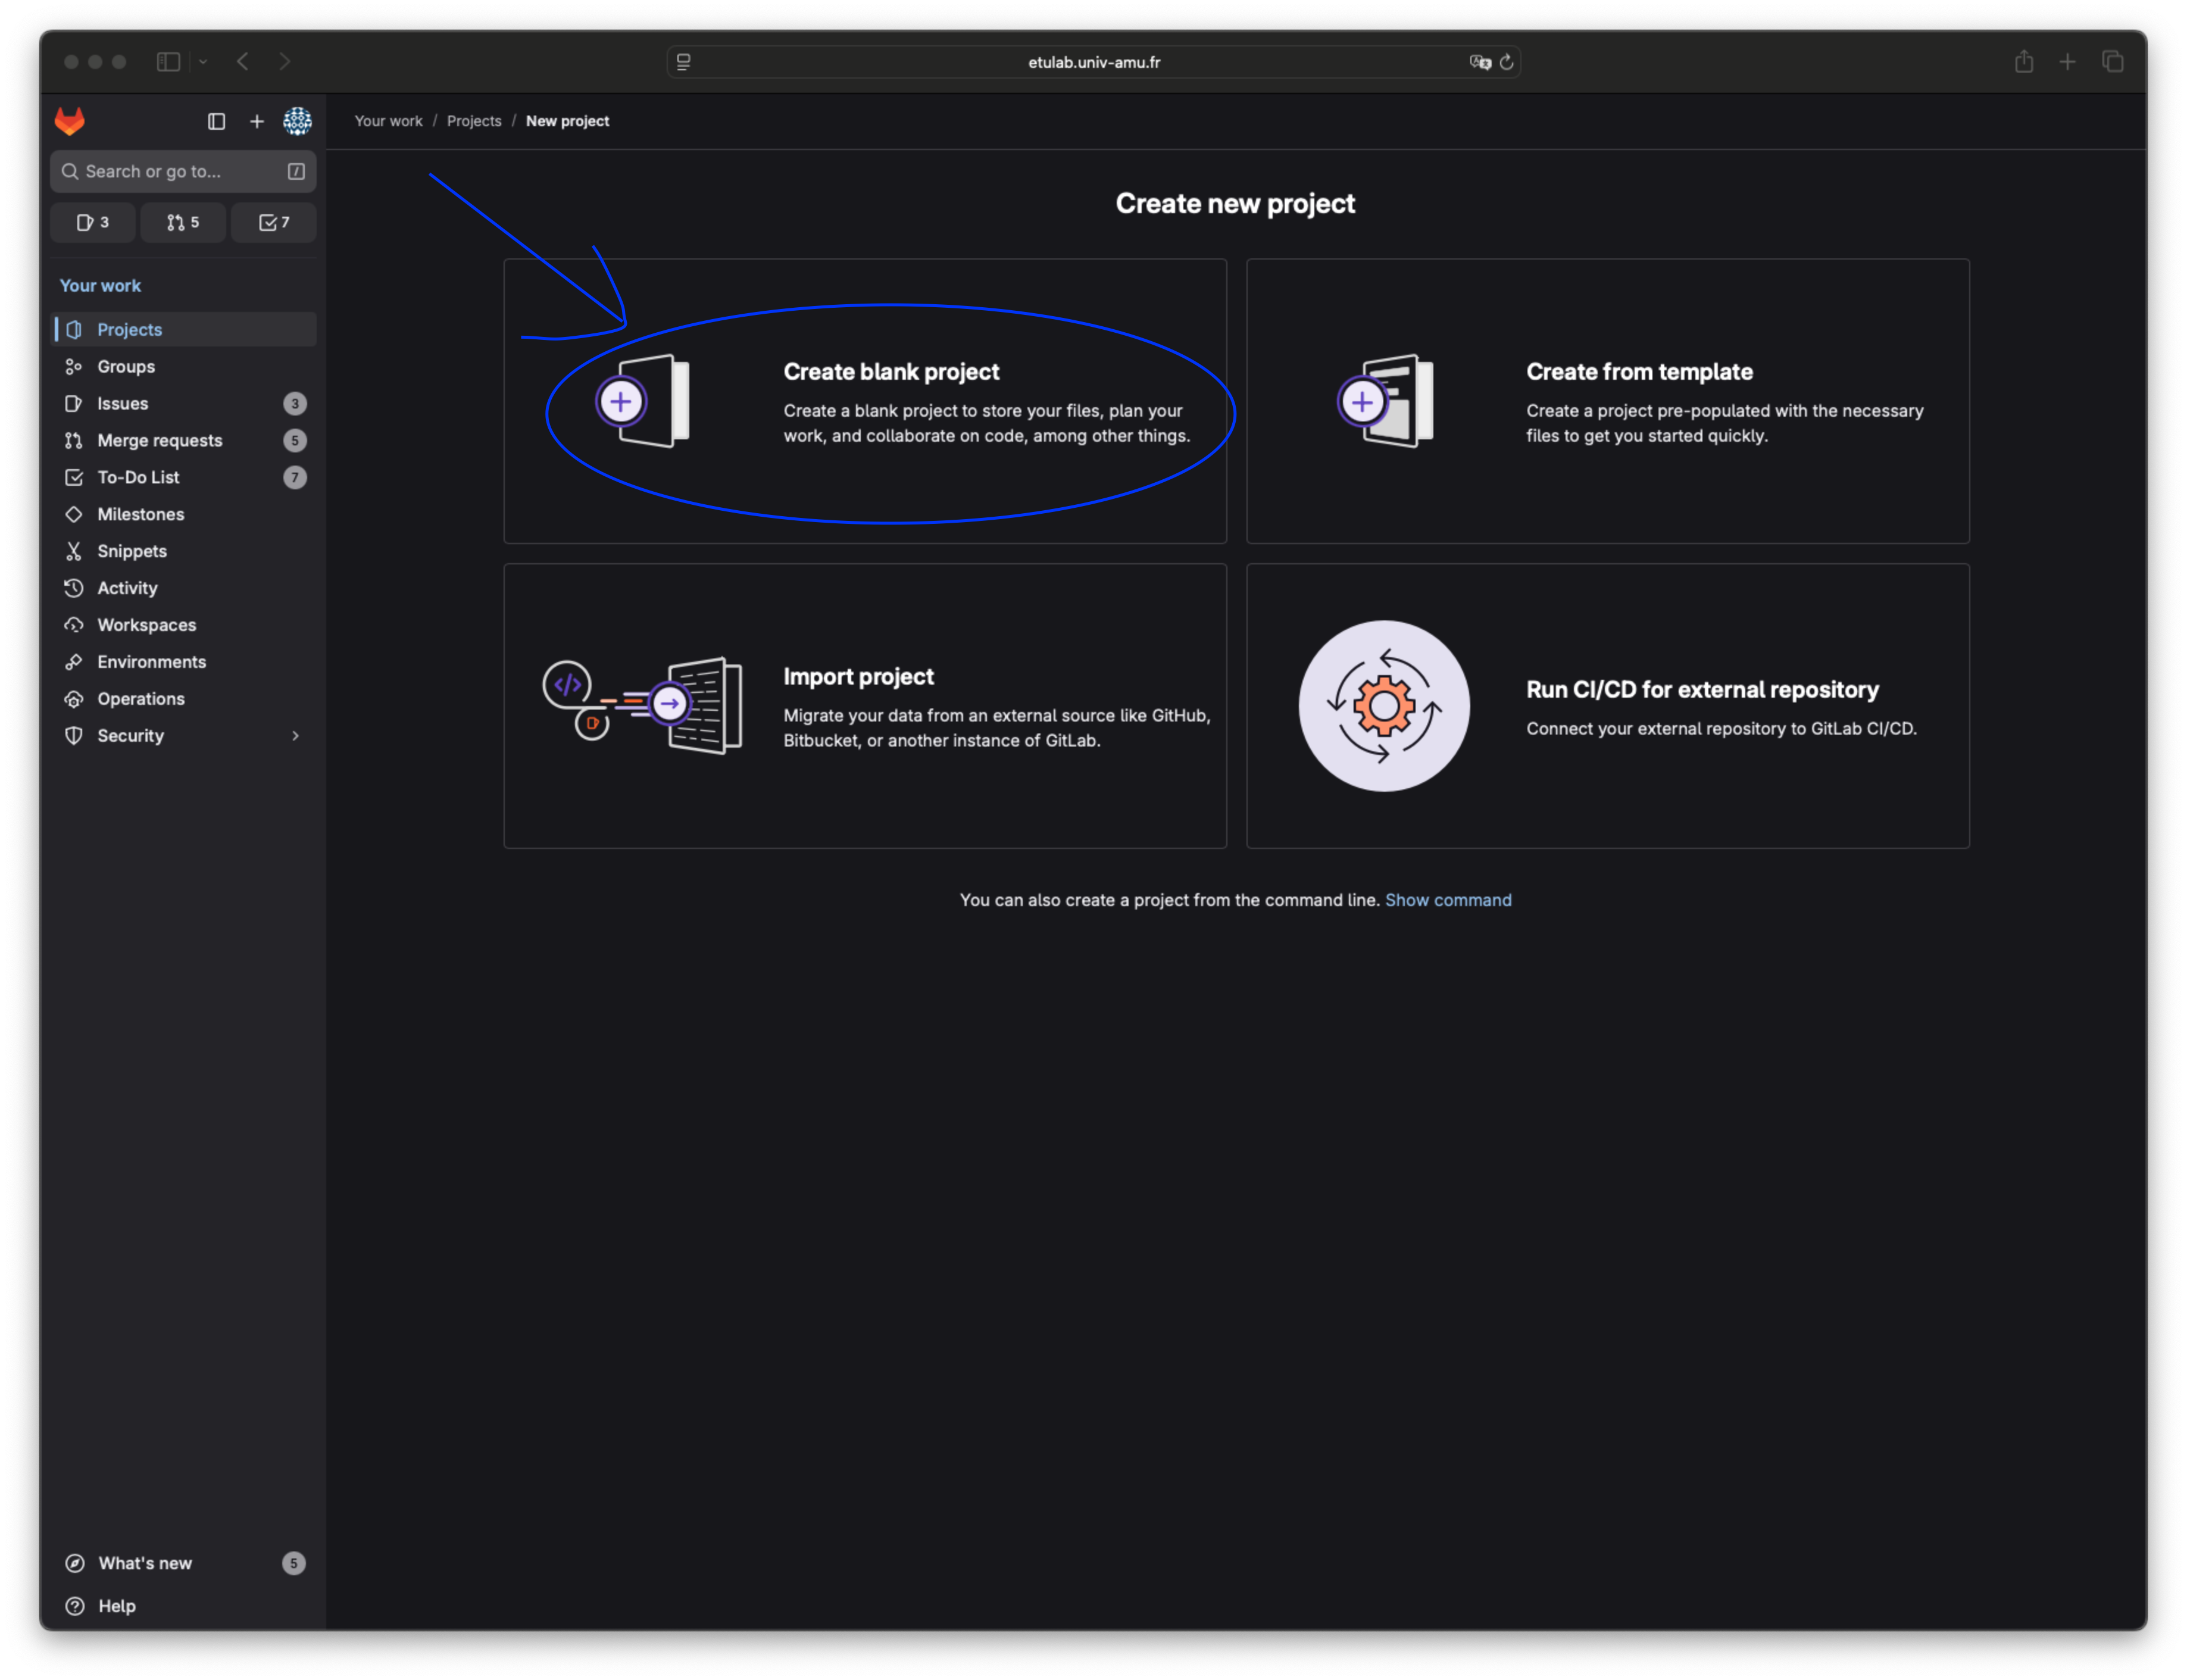
Task: Go to Snippets in sidebar
Action: (132, 551)
